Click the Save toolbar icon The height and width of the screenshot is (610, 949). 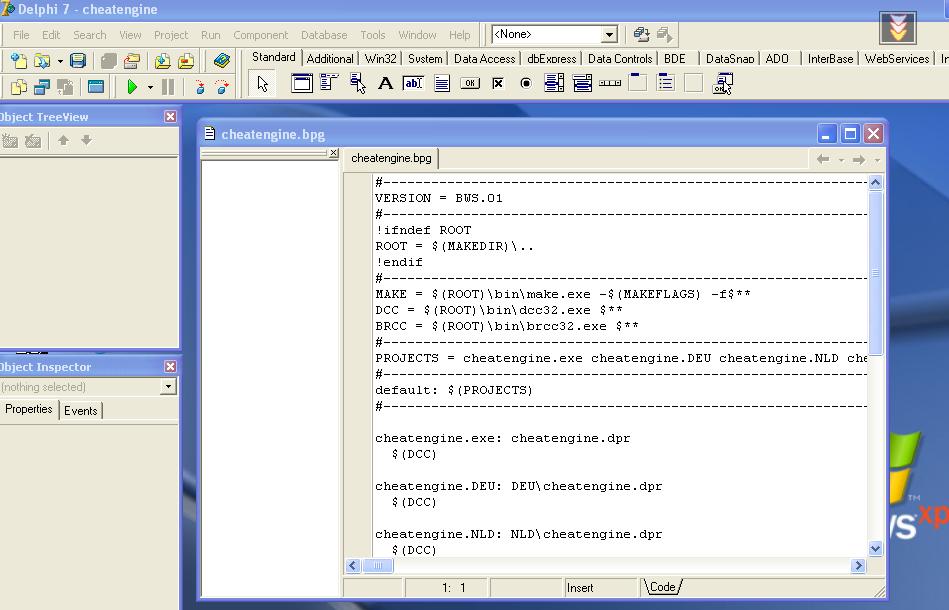coord(77,61)
